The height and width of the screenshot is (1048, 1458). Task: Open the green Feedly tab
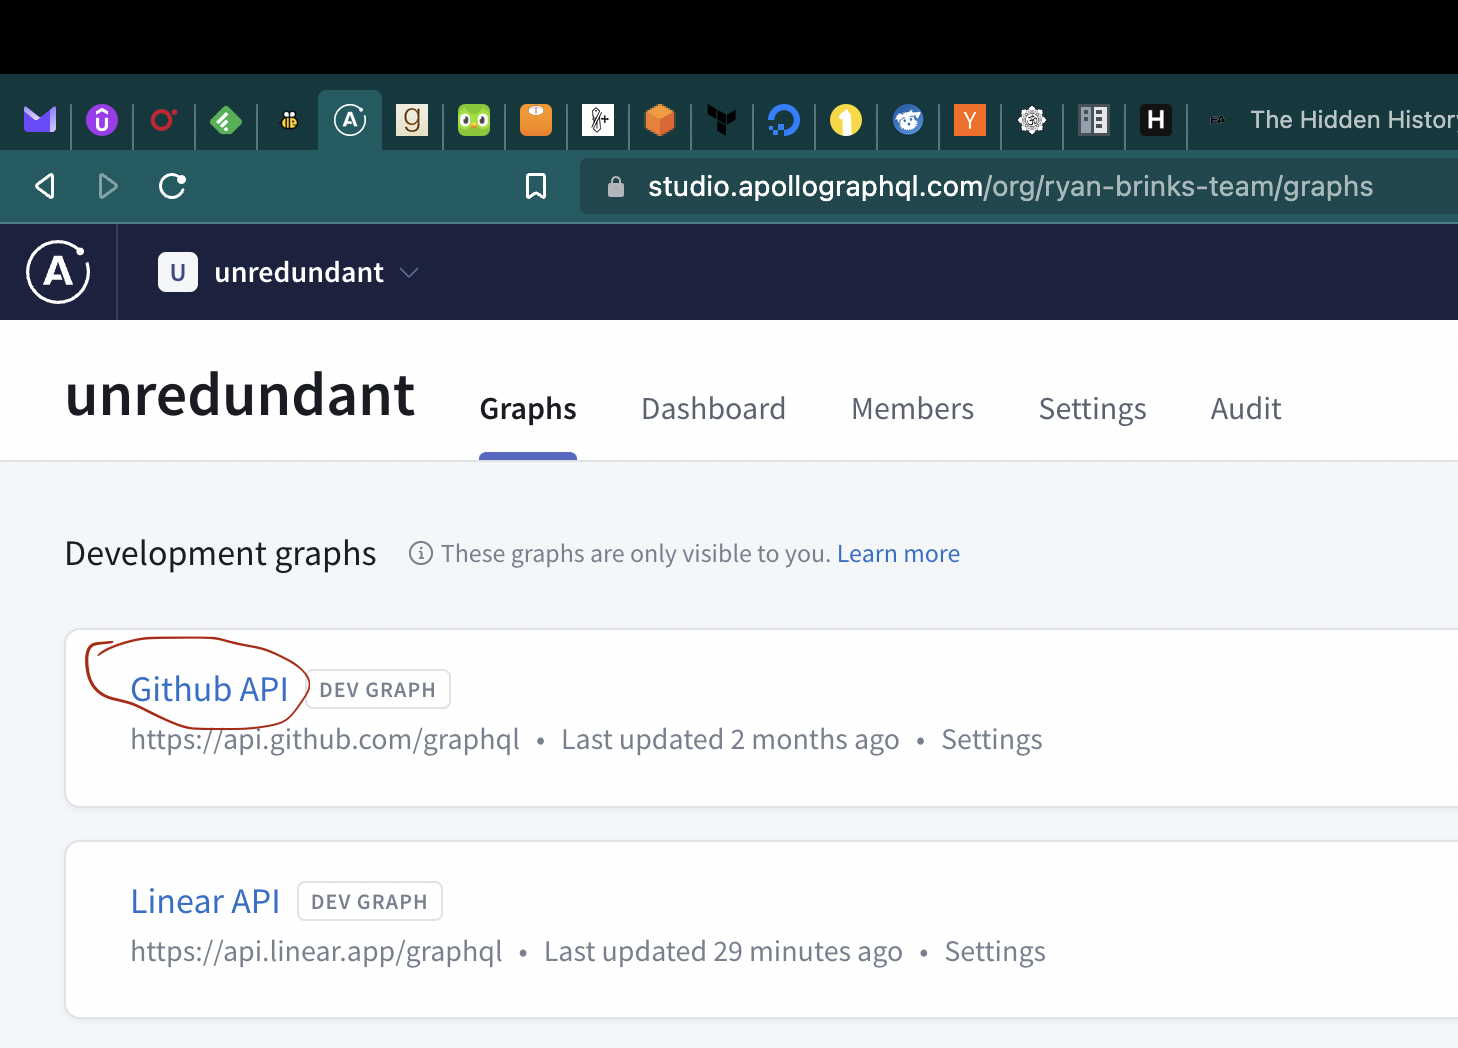click(x=226, y=121)
